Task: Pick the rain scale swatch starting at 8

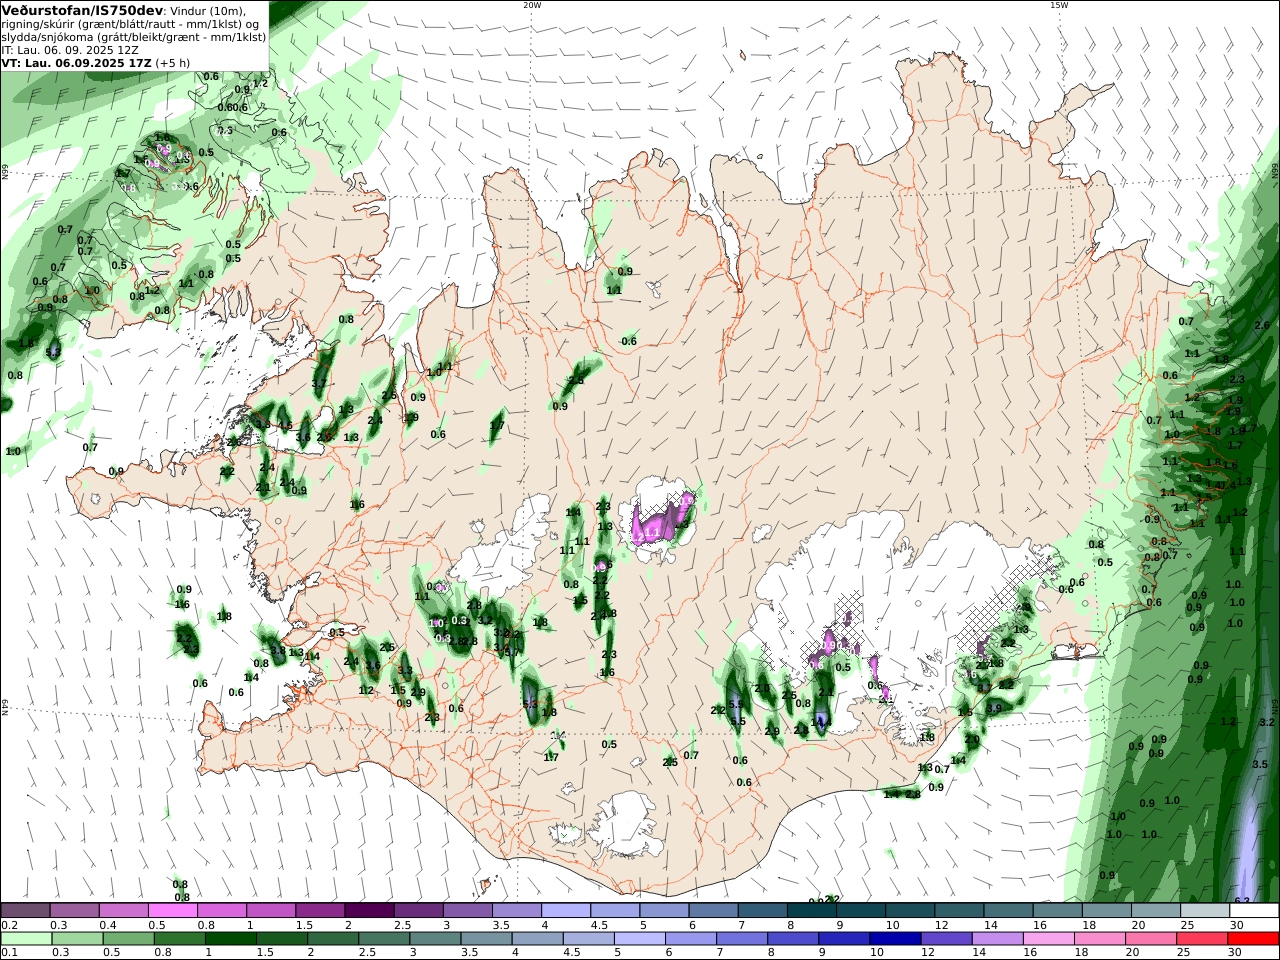Action: (x=793, y=939)
